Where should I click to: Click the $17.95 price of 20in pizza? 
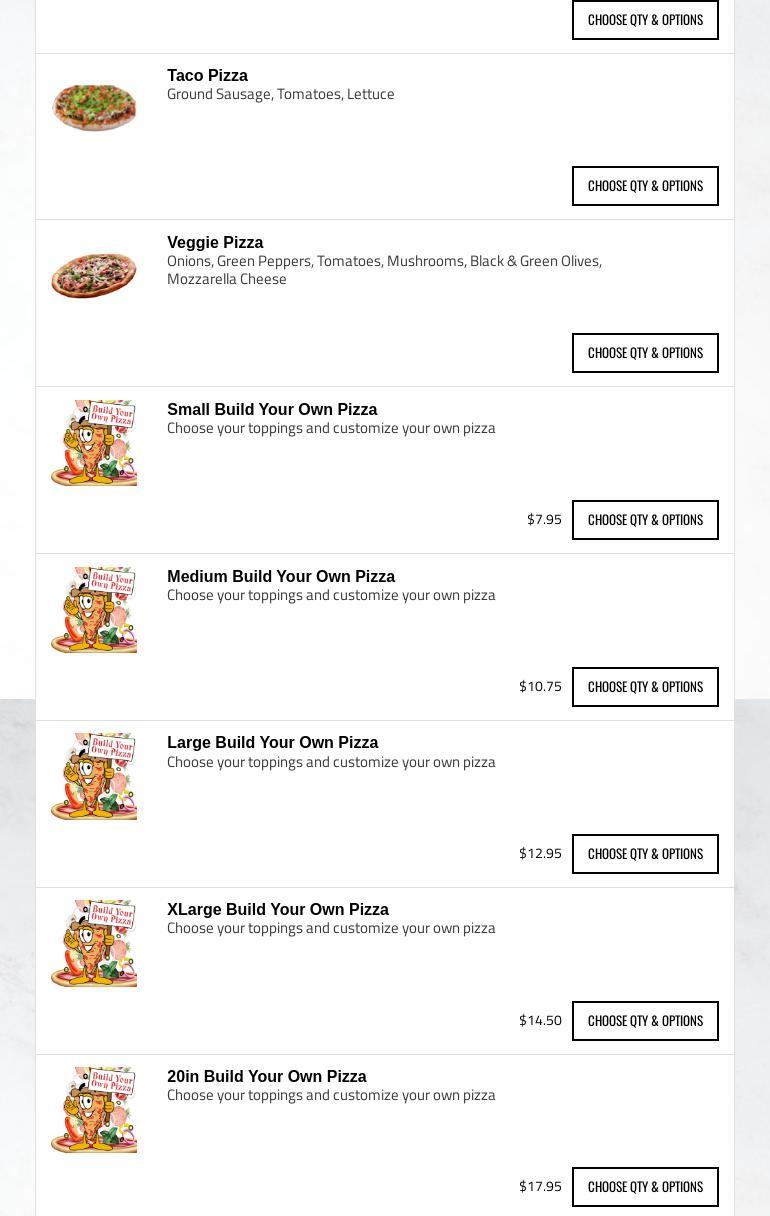tap(540, 1187)
